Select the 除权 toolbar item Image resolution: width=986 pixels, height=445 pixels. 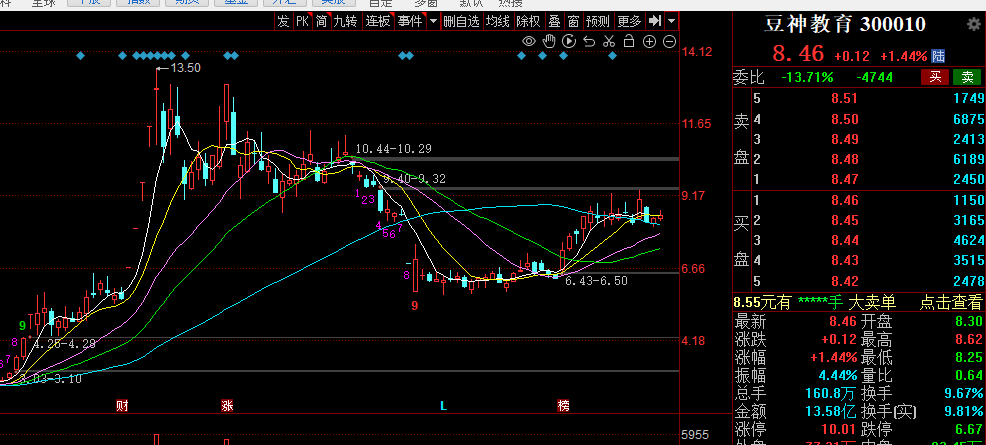528,21
